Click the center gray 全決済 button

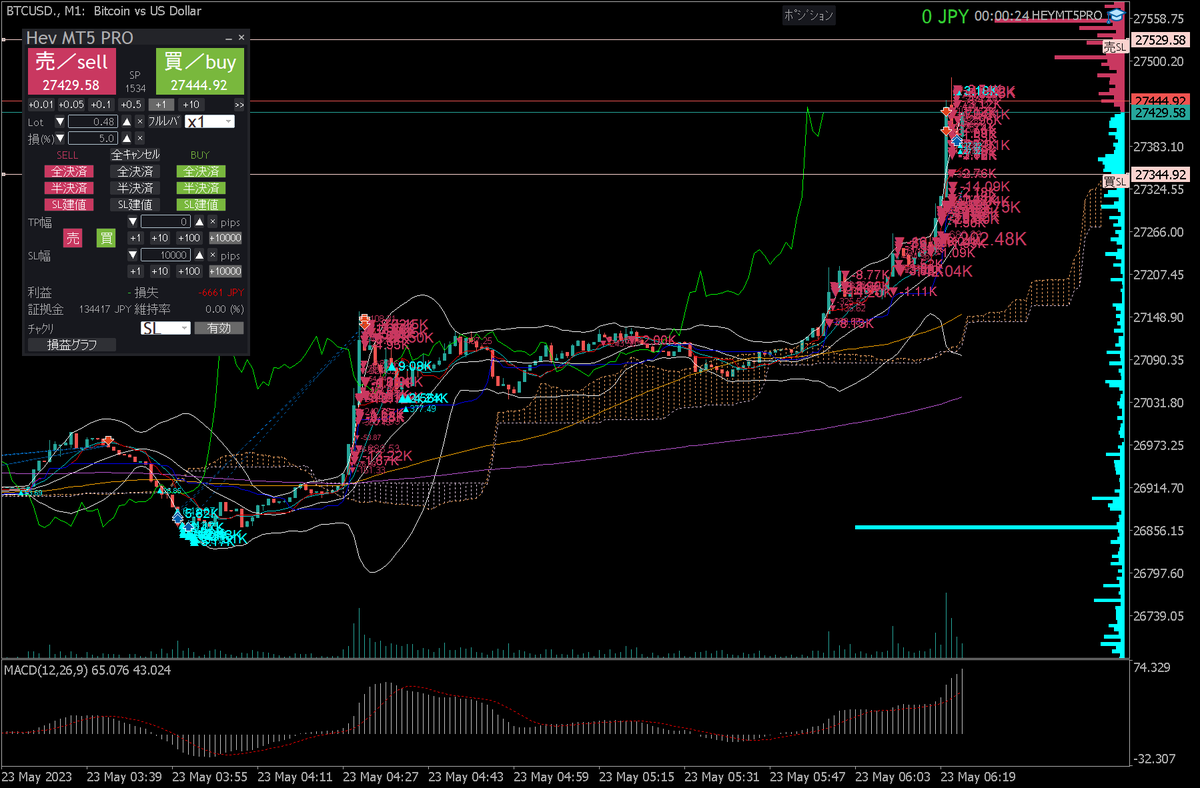[135, 171]
